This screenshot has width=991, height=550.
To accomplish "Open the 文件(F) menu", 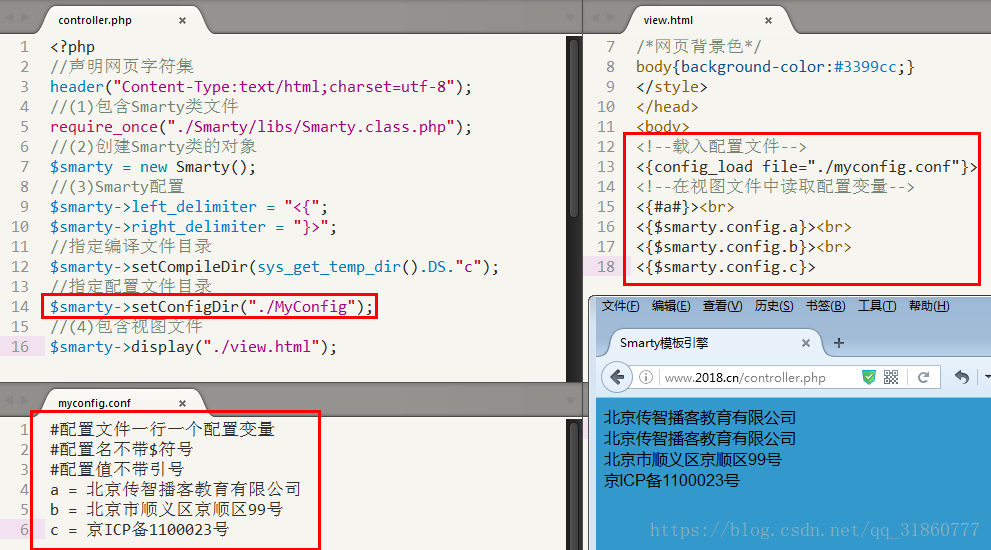I will click(x=620, y=306).
